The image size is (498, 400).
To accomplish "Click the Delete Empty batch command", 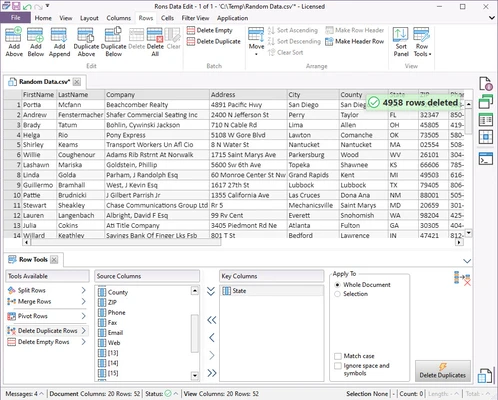I will click(x=210, y=30).
